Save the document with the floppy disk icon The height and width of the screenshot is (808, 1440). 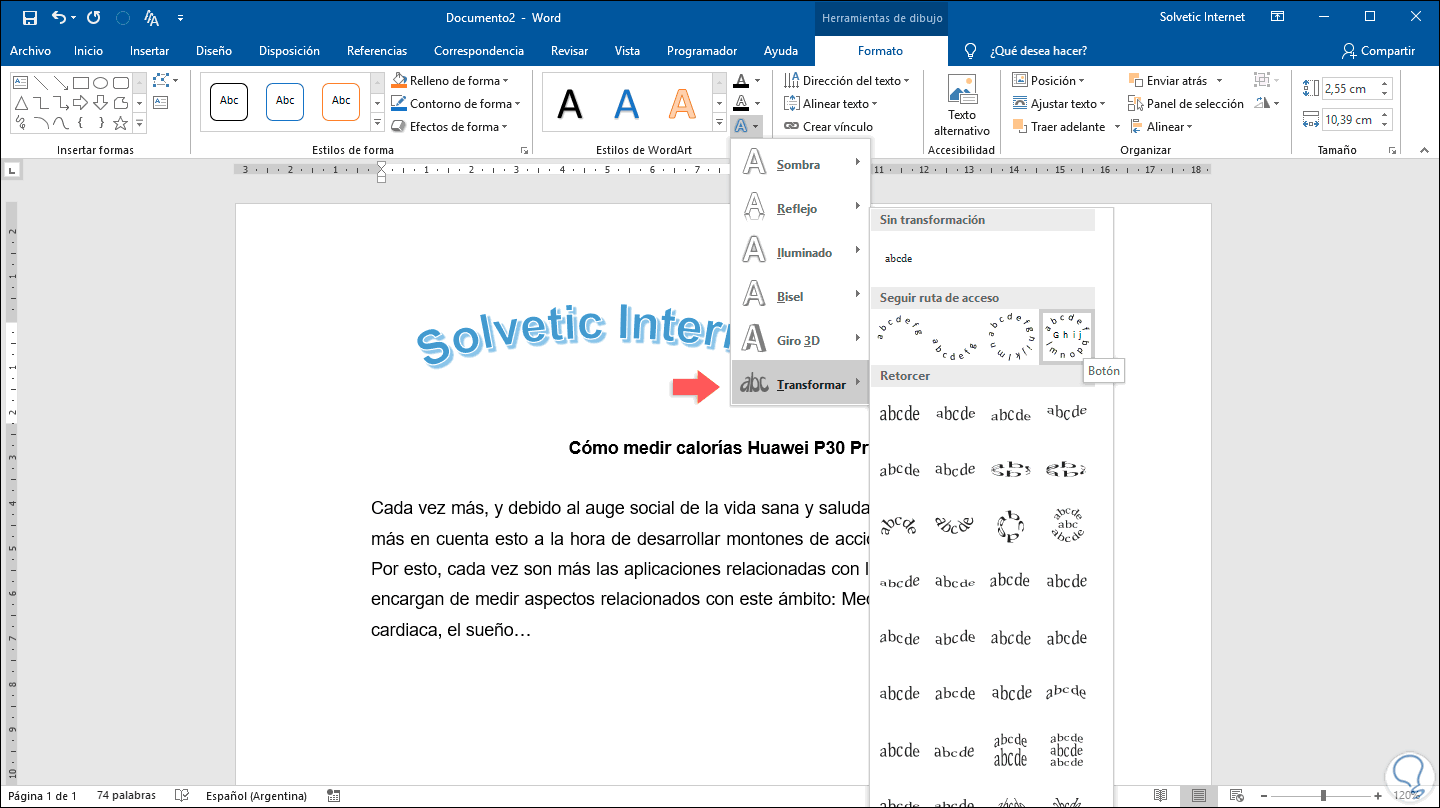coord(29,18)
